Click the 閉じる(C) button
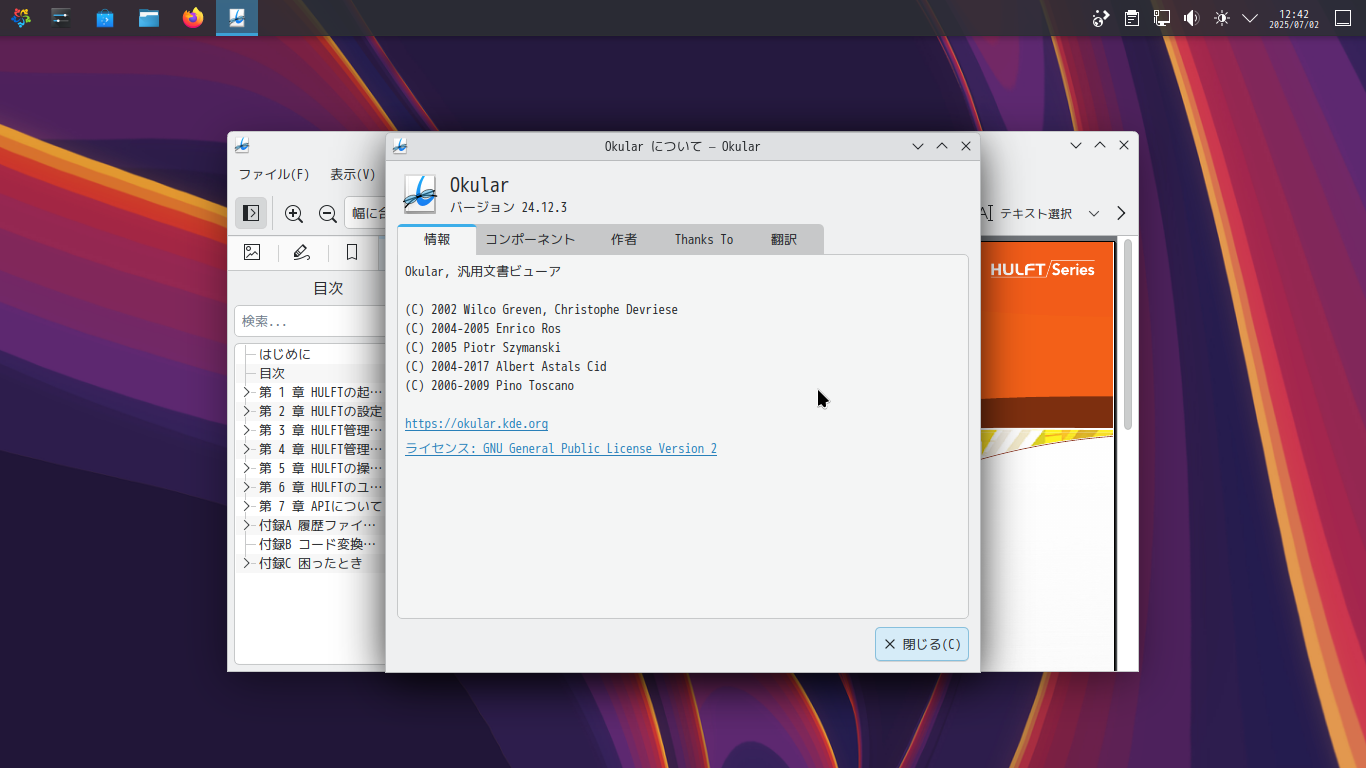The width and height of the screenshot is (1366, 768). pos(922,644)
